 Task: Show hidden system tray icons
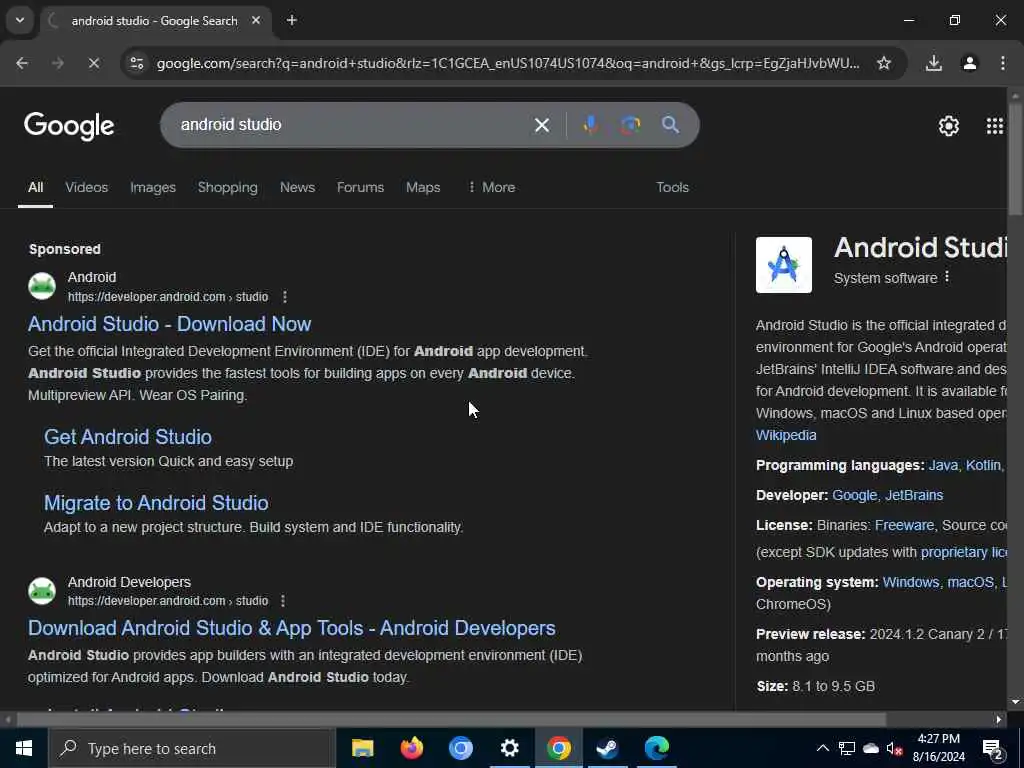(x=823, y=748)
